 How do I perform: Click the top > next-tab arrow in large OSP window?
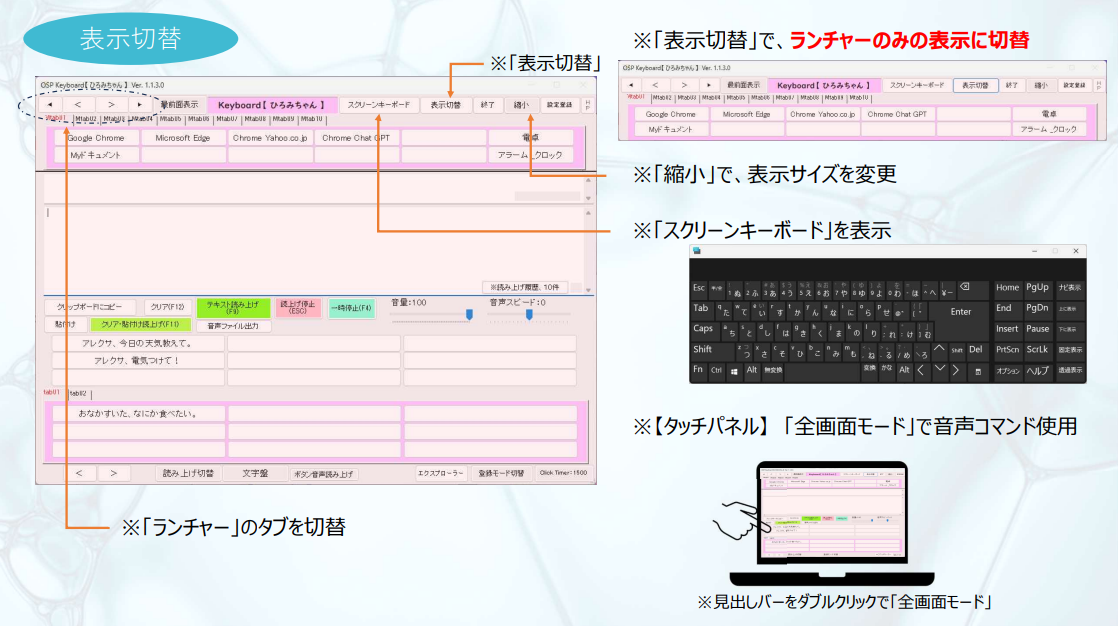[111, 105]
